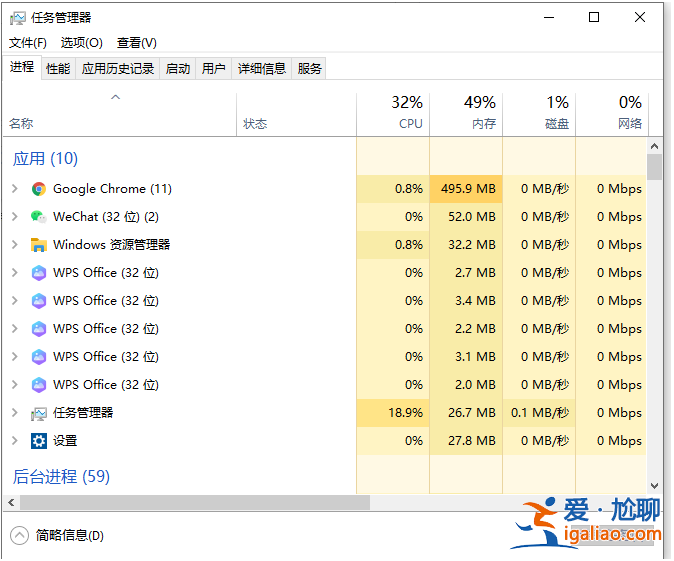Screen dimensions: 674x561
Task: Click the 简略信息 collapse arrow icon
Action: tap(19, 536)
